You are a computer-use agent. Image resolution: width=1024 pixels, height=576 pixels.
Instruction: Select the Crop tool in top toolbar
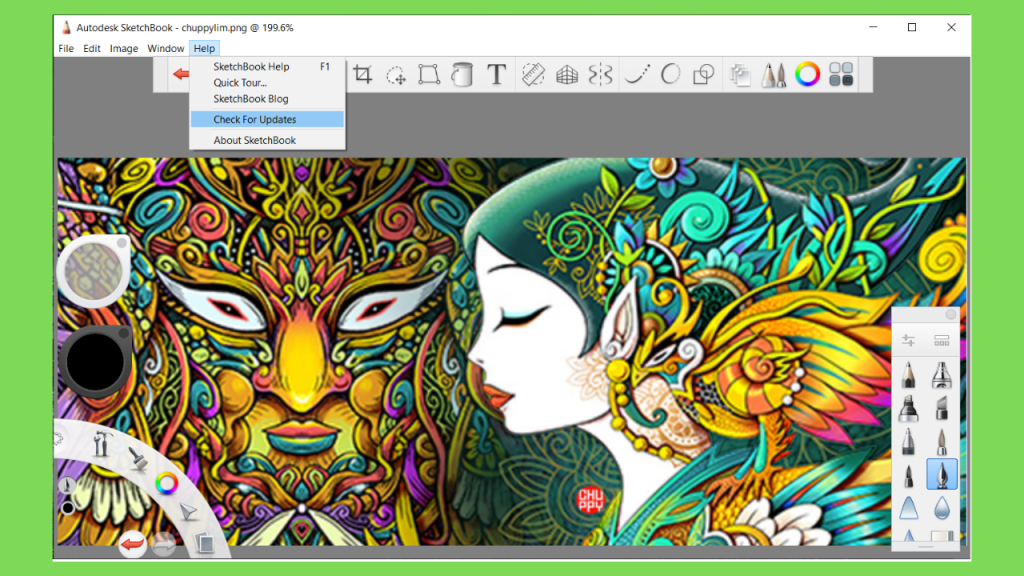click(362, 74)
